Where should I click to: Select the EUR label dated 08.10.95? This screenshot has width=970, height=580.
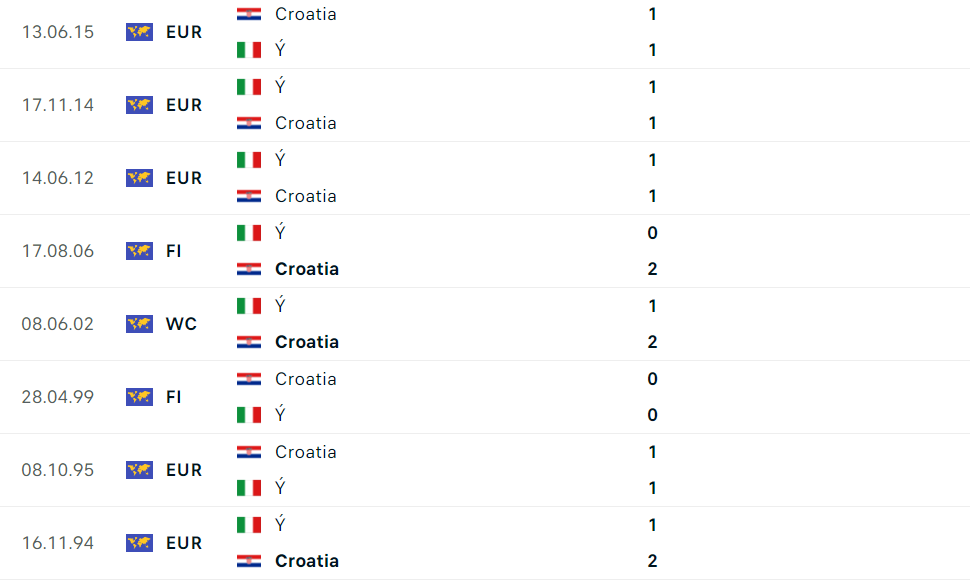click(x=184, y=470)
